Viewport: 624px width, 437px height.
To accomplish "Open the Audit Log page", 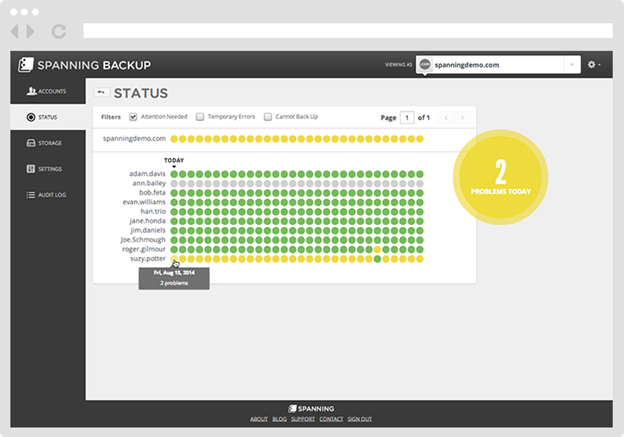I will tap(48, 195).
